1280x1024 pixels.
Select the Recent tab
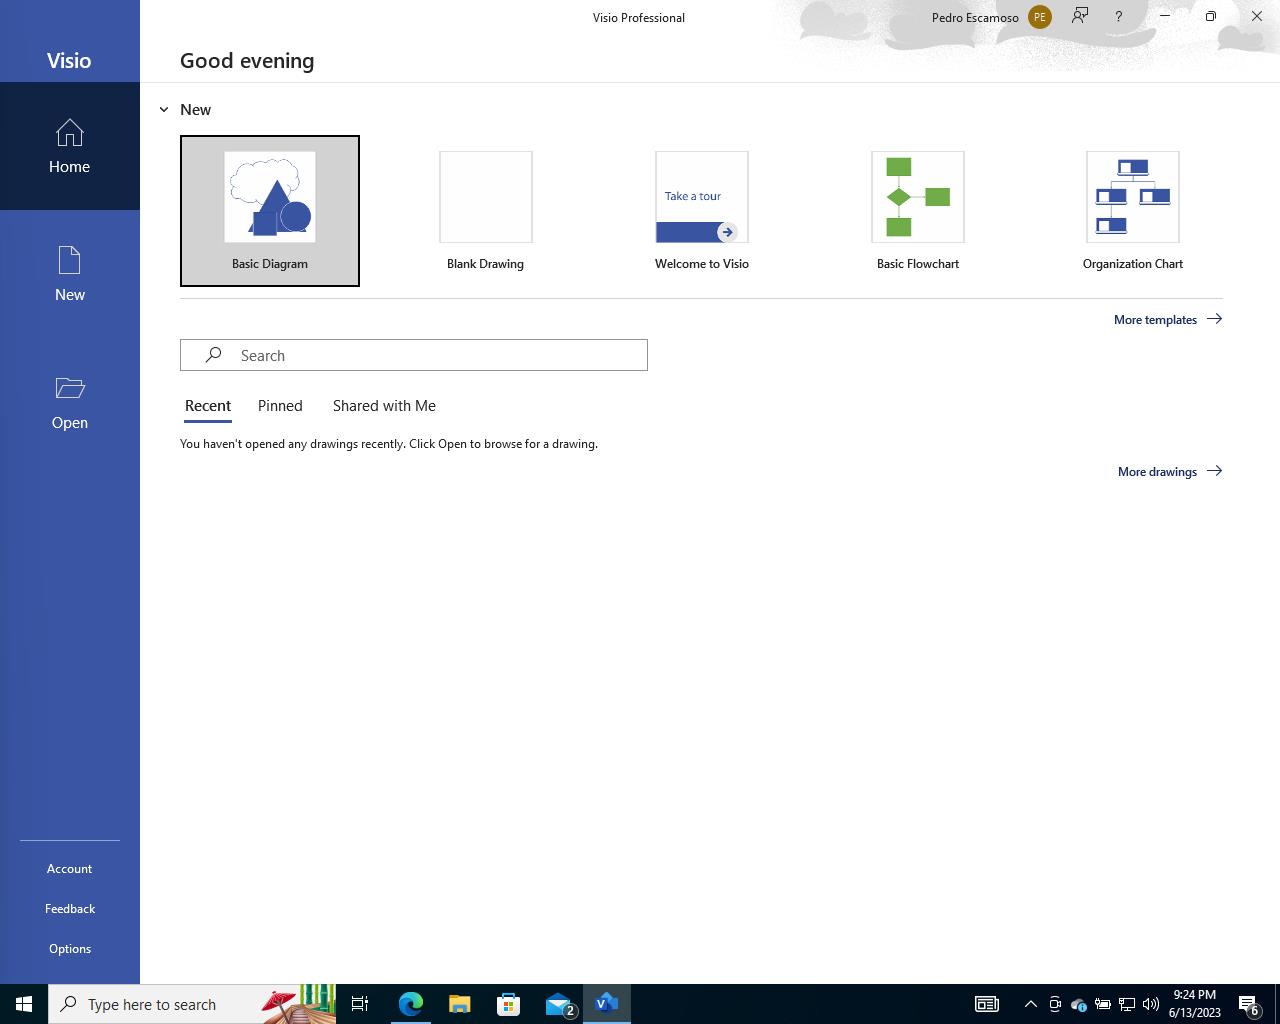tap(208, 406)
